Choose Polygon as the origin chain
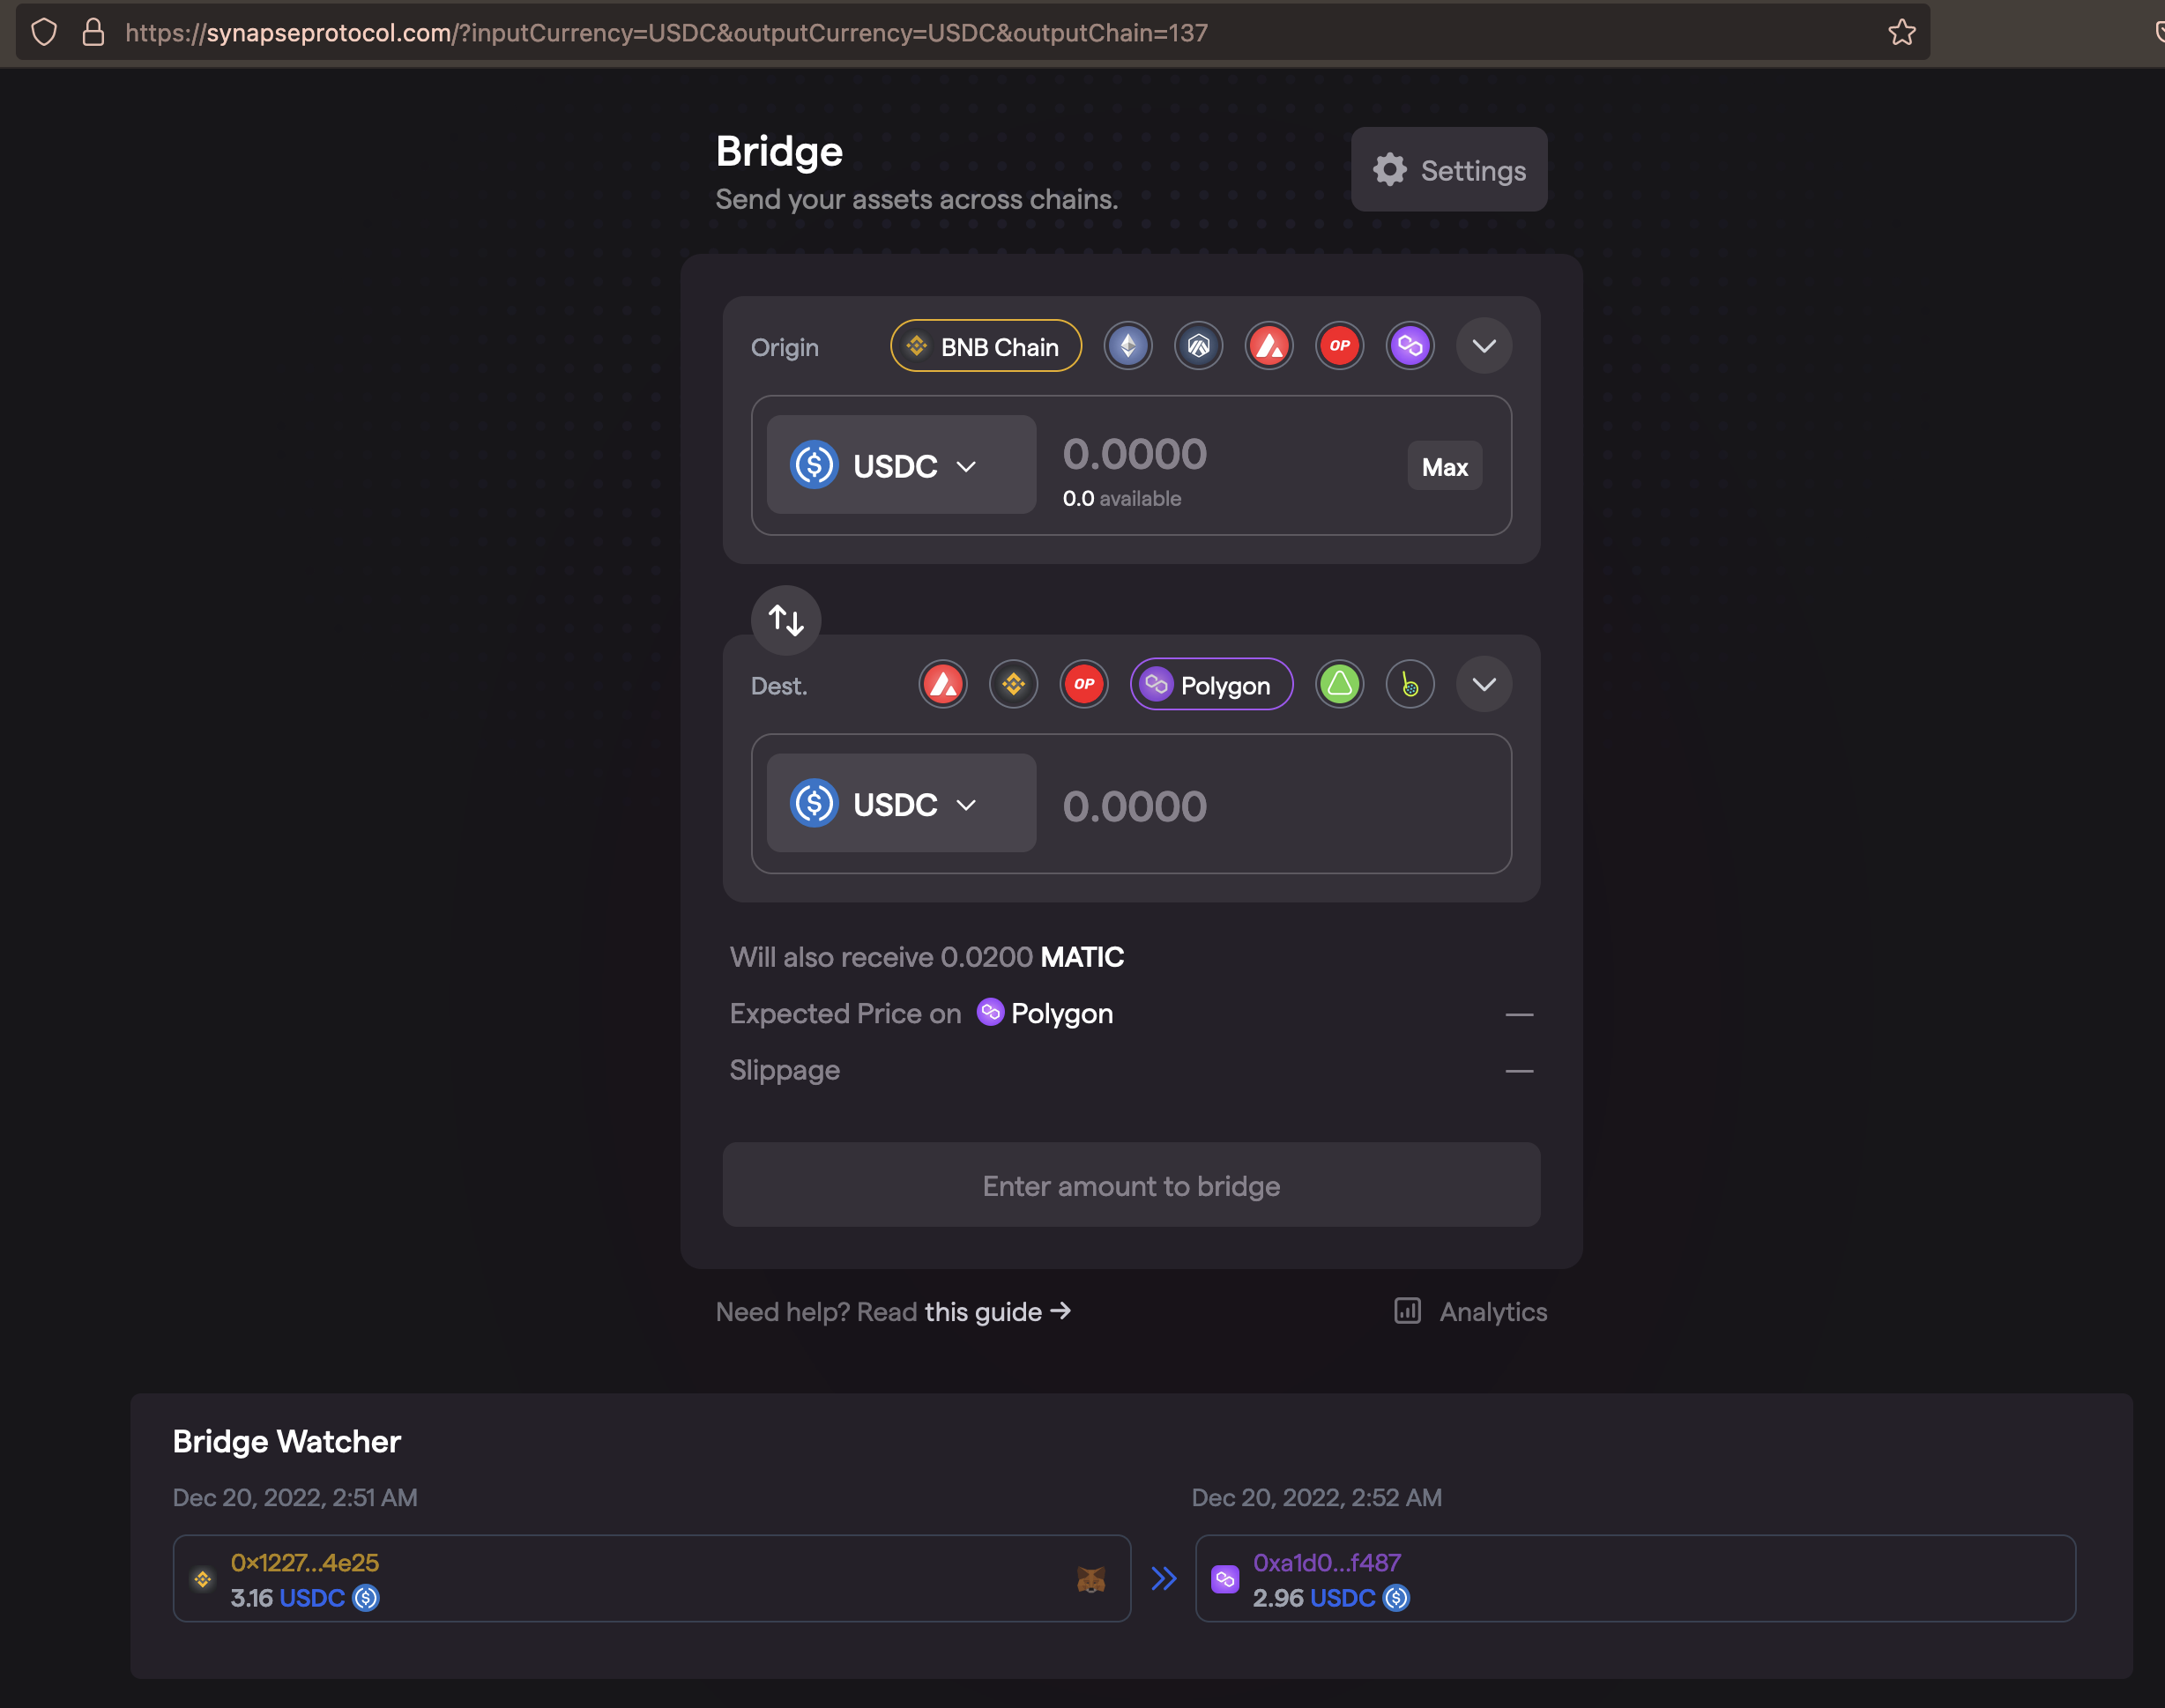The width and height of the screenshot is (2165, 1708). 1410,346
